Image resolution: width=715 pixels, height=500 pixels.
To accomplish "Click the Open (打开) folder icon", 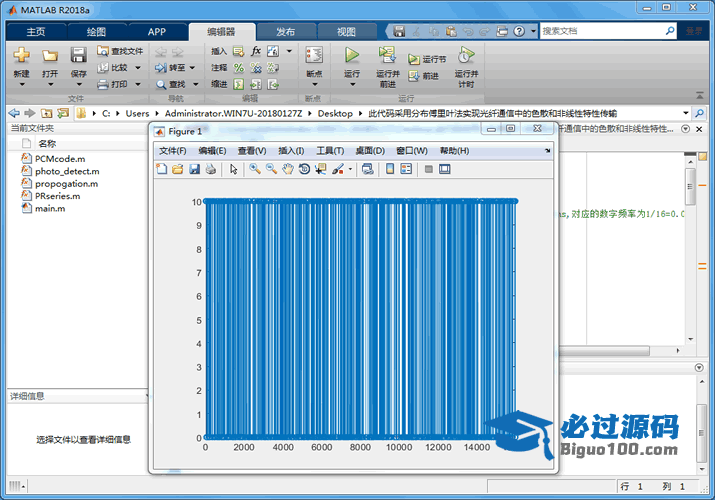I will coord(50,55).
